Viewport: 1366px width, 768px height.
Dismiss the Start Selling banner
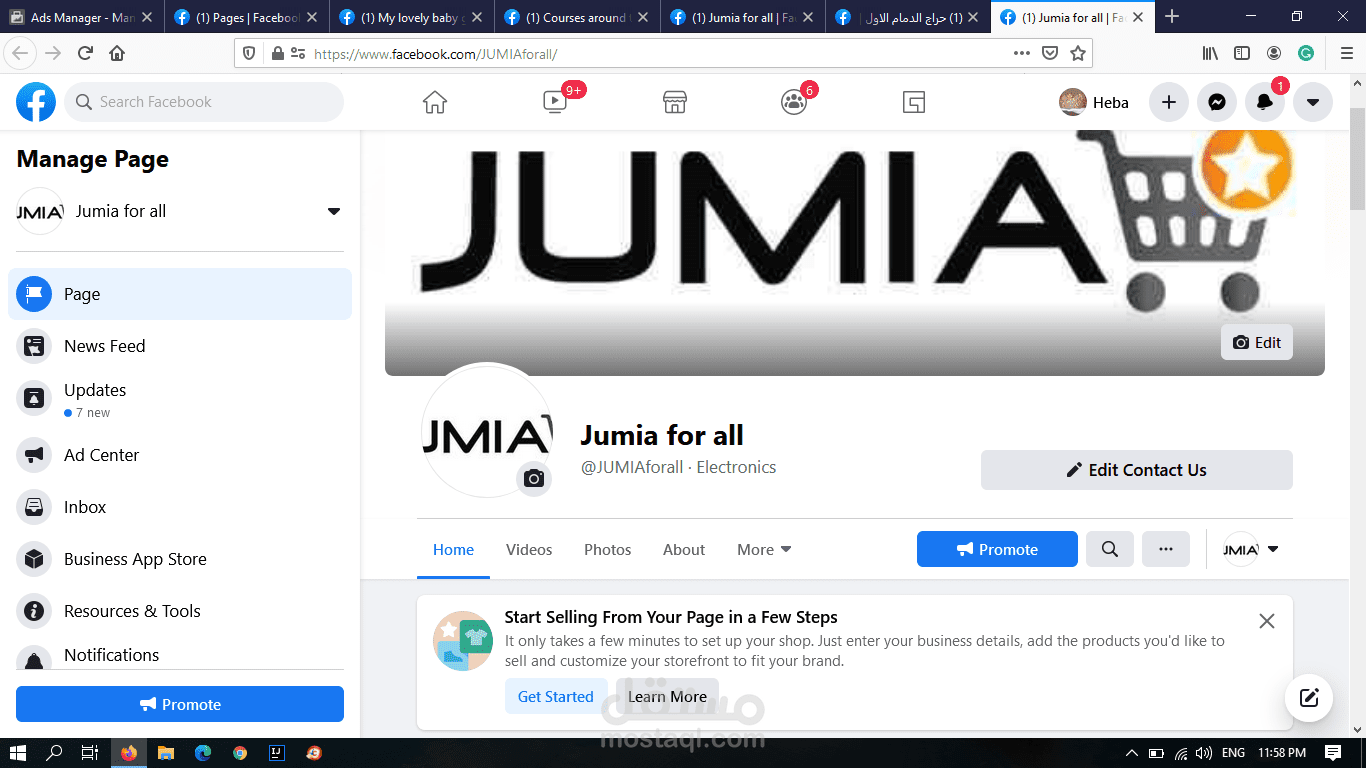click(1267, 621)
